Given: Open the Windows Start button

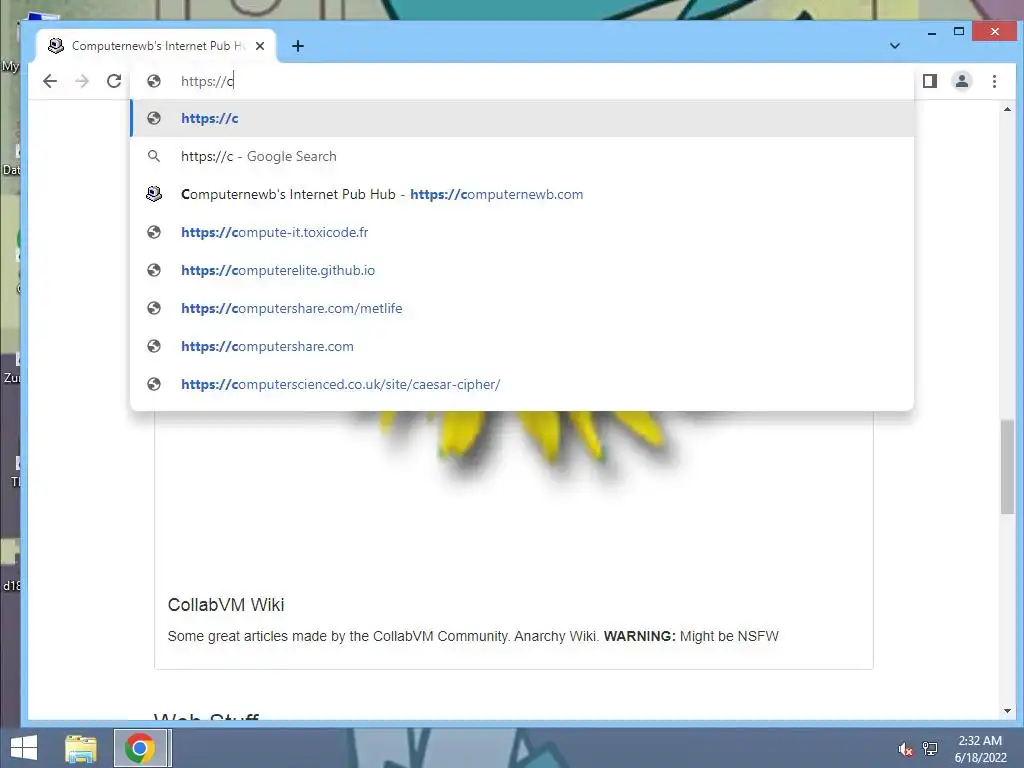Looking at the screenshot, I should pos(24,748).
